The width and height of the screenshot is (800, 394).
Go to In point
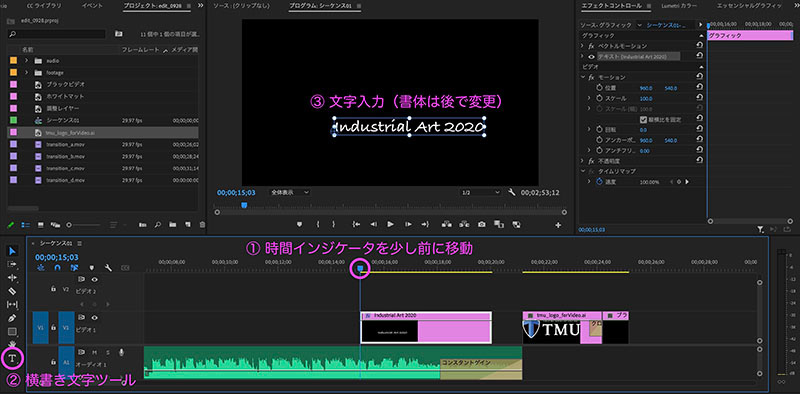tap(356, 224)
